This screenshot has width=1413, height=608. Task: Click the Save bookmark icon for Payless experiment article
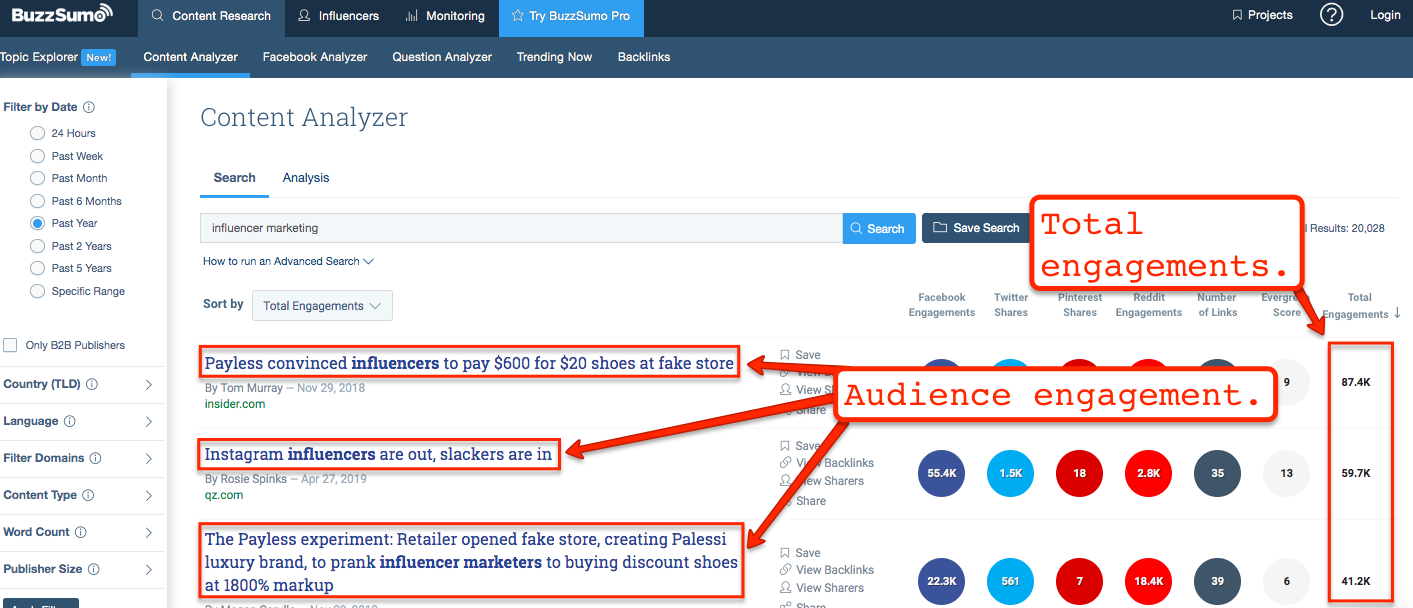[x=785, y=553]
